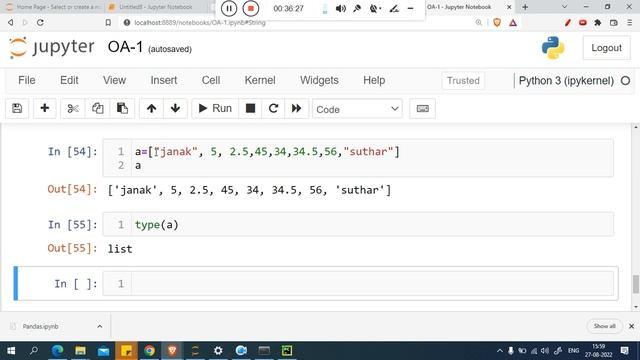The image size is (640, 360).
Task: Show hidden system tray icons chevron
Action: (500, 351)
